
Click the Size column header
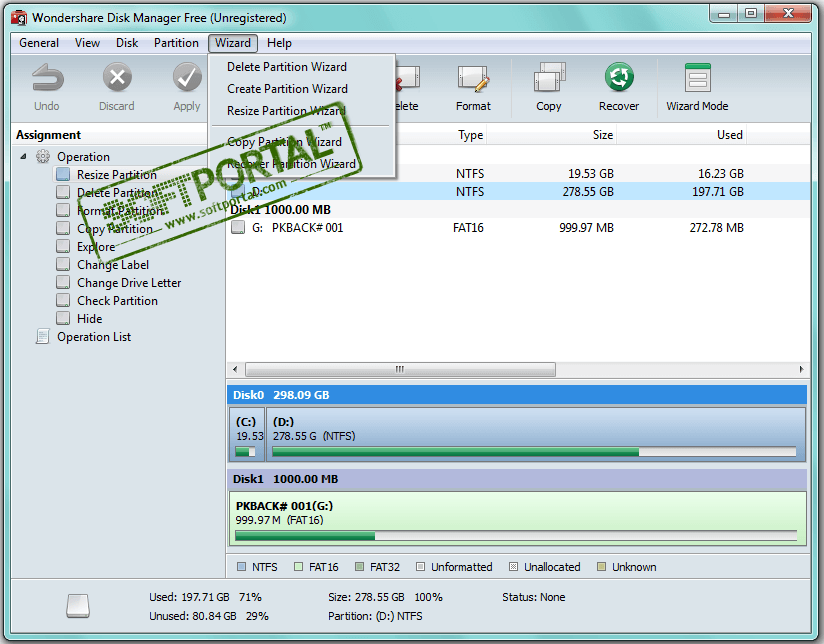point(603,135)
